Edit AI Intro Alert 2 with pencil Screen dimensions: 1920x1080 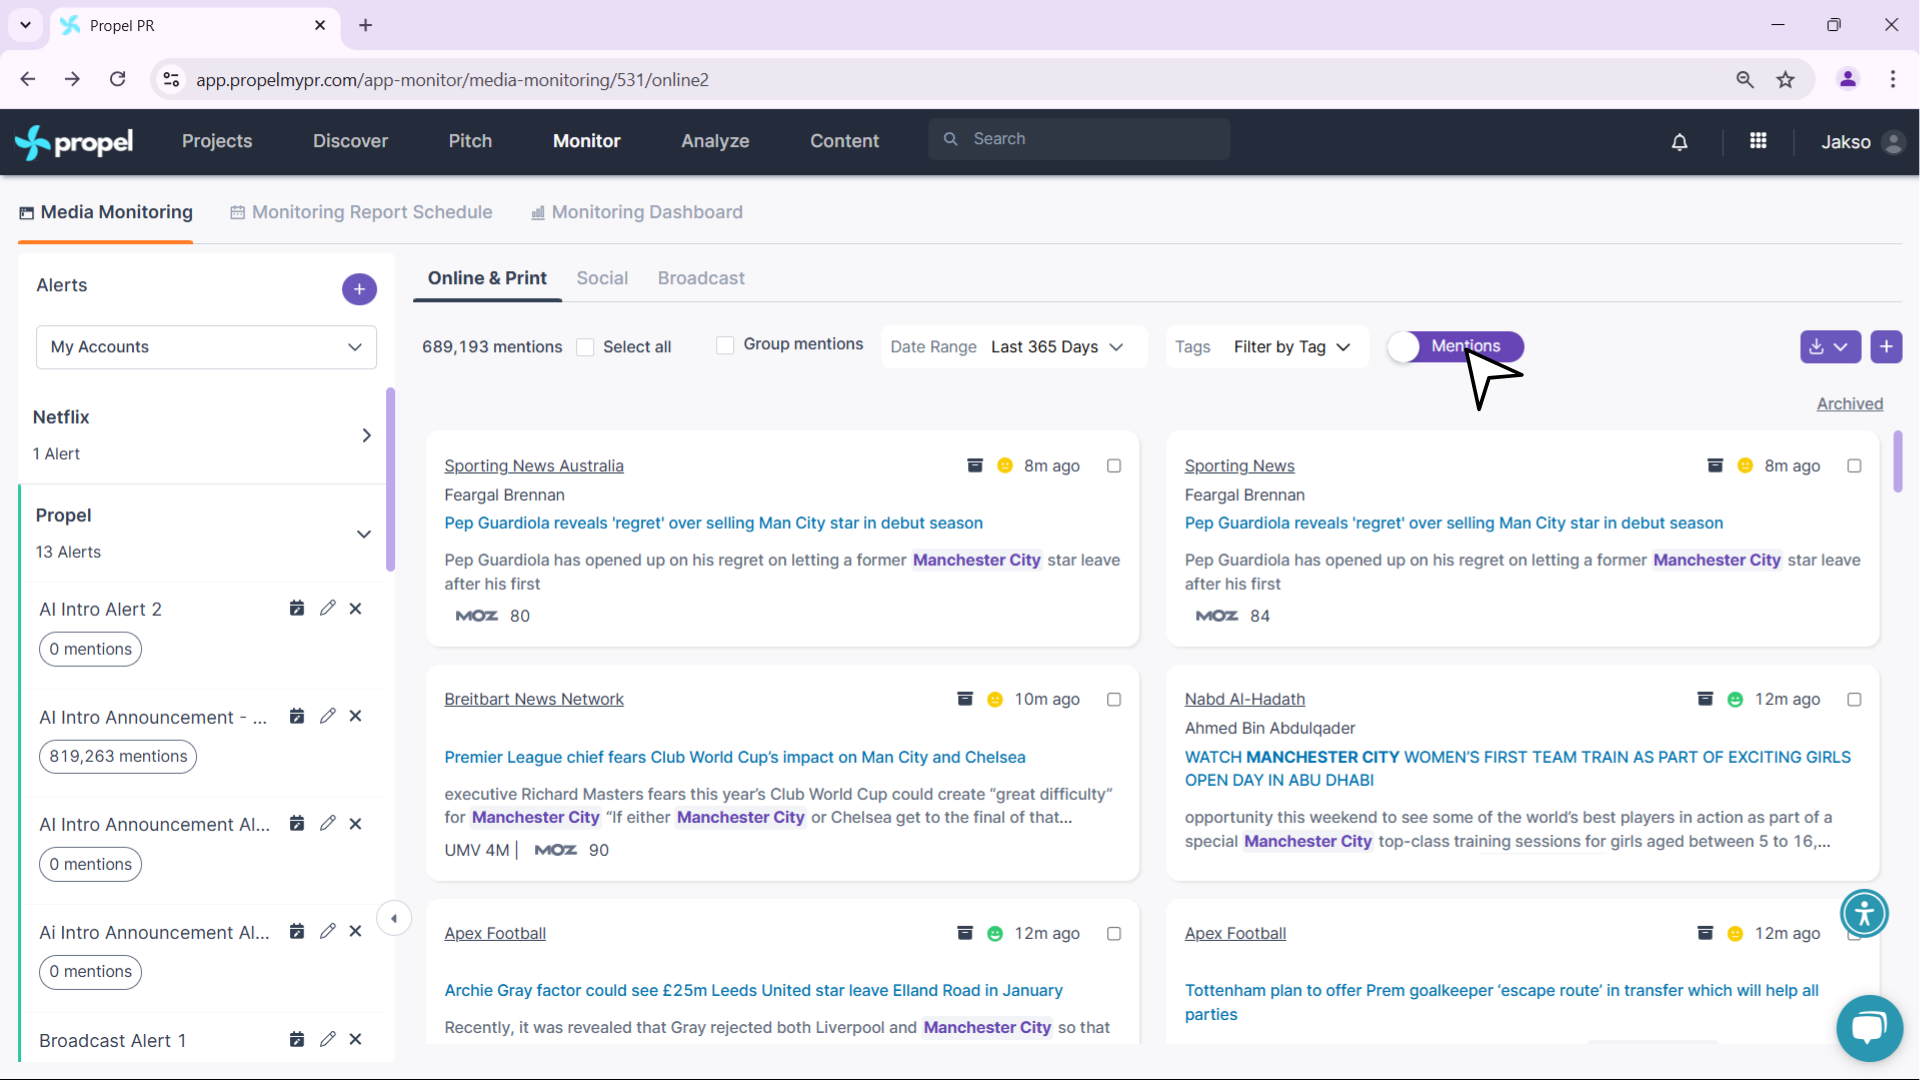[327, 608]
